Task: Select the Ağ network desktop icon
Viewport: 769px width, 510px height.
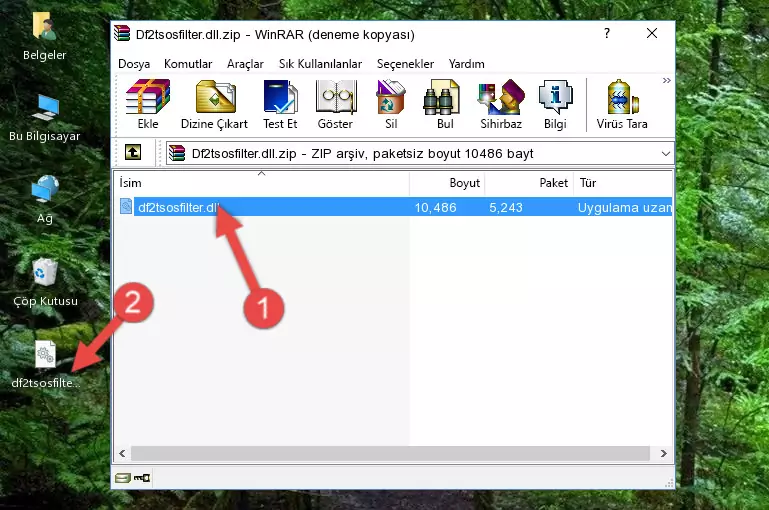Action: tap(45, 200)
